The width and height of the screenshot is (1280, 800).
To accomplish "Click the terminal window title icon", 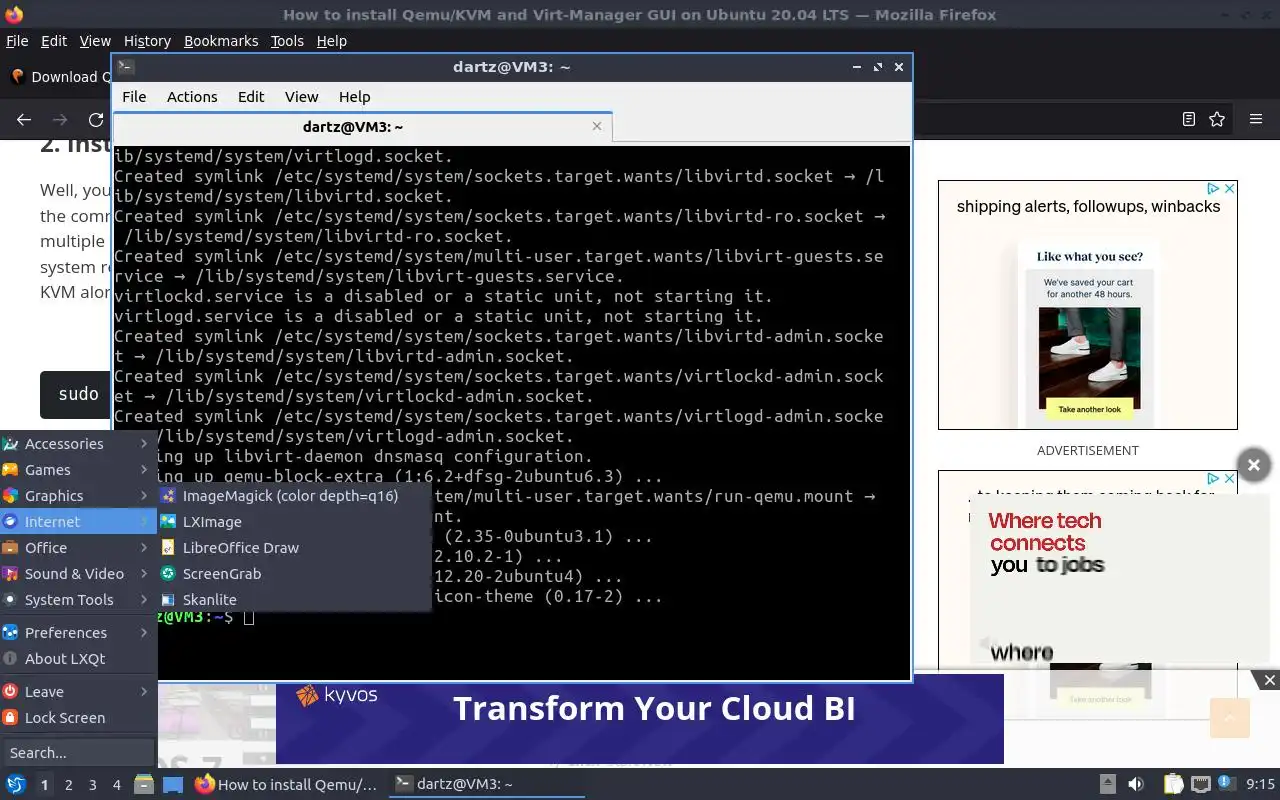I will (x=125, y=66).
